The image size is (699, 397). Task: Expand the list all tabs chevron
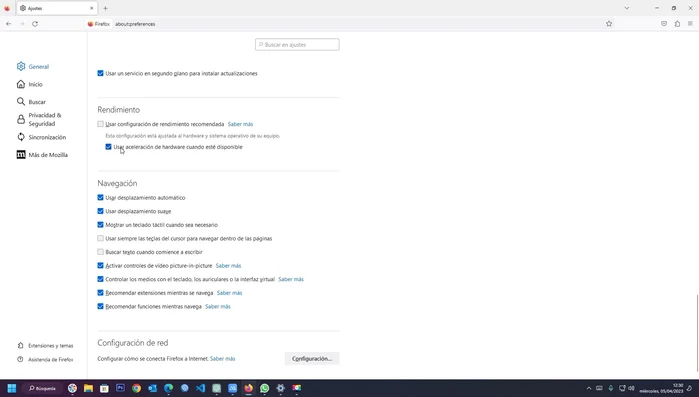(x=627, y=8)
